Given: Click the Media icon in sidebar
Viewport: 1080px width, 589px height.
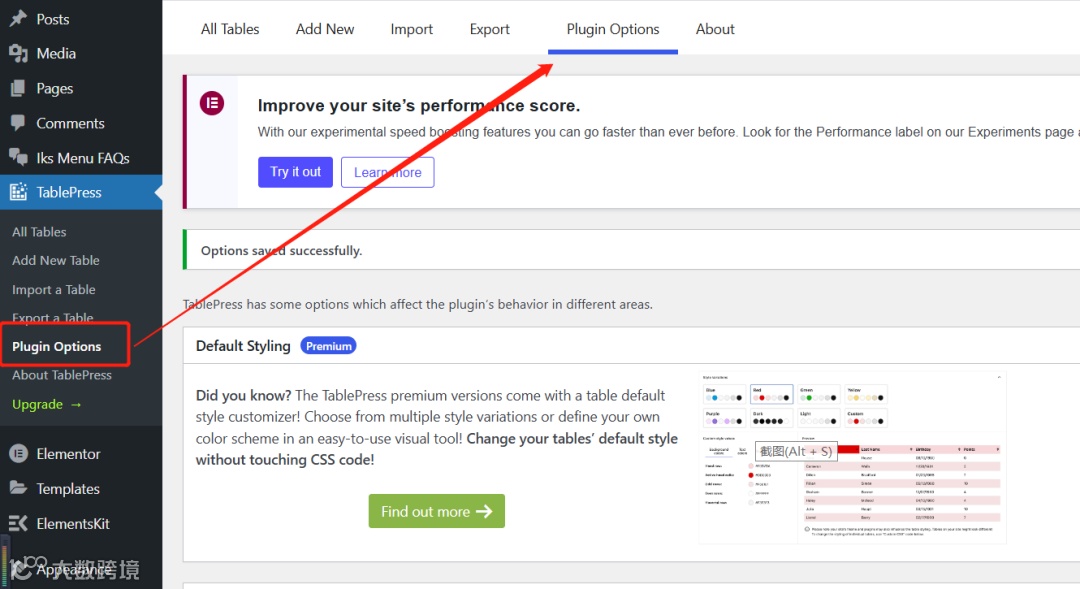Looking at the screenshot, I should [x=19, y=53].
